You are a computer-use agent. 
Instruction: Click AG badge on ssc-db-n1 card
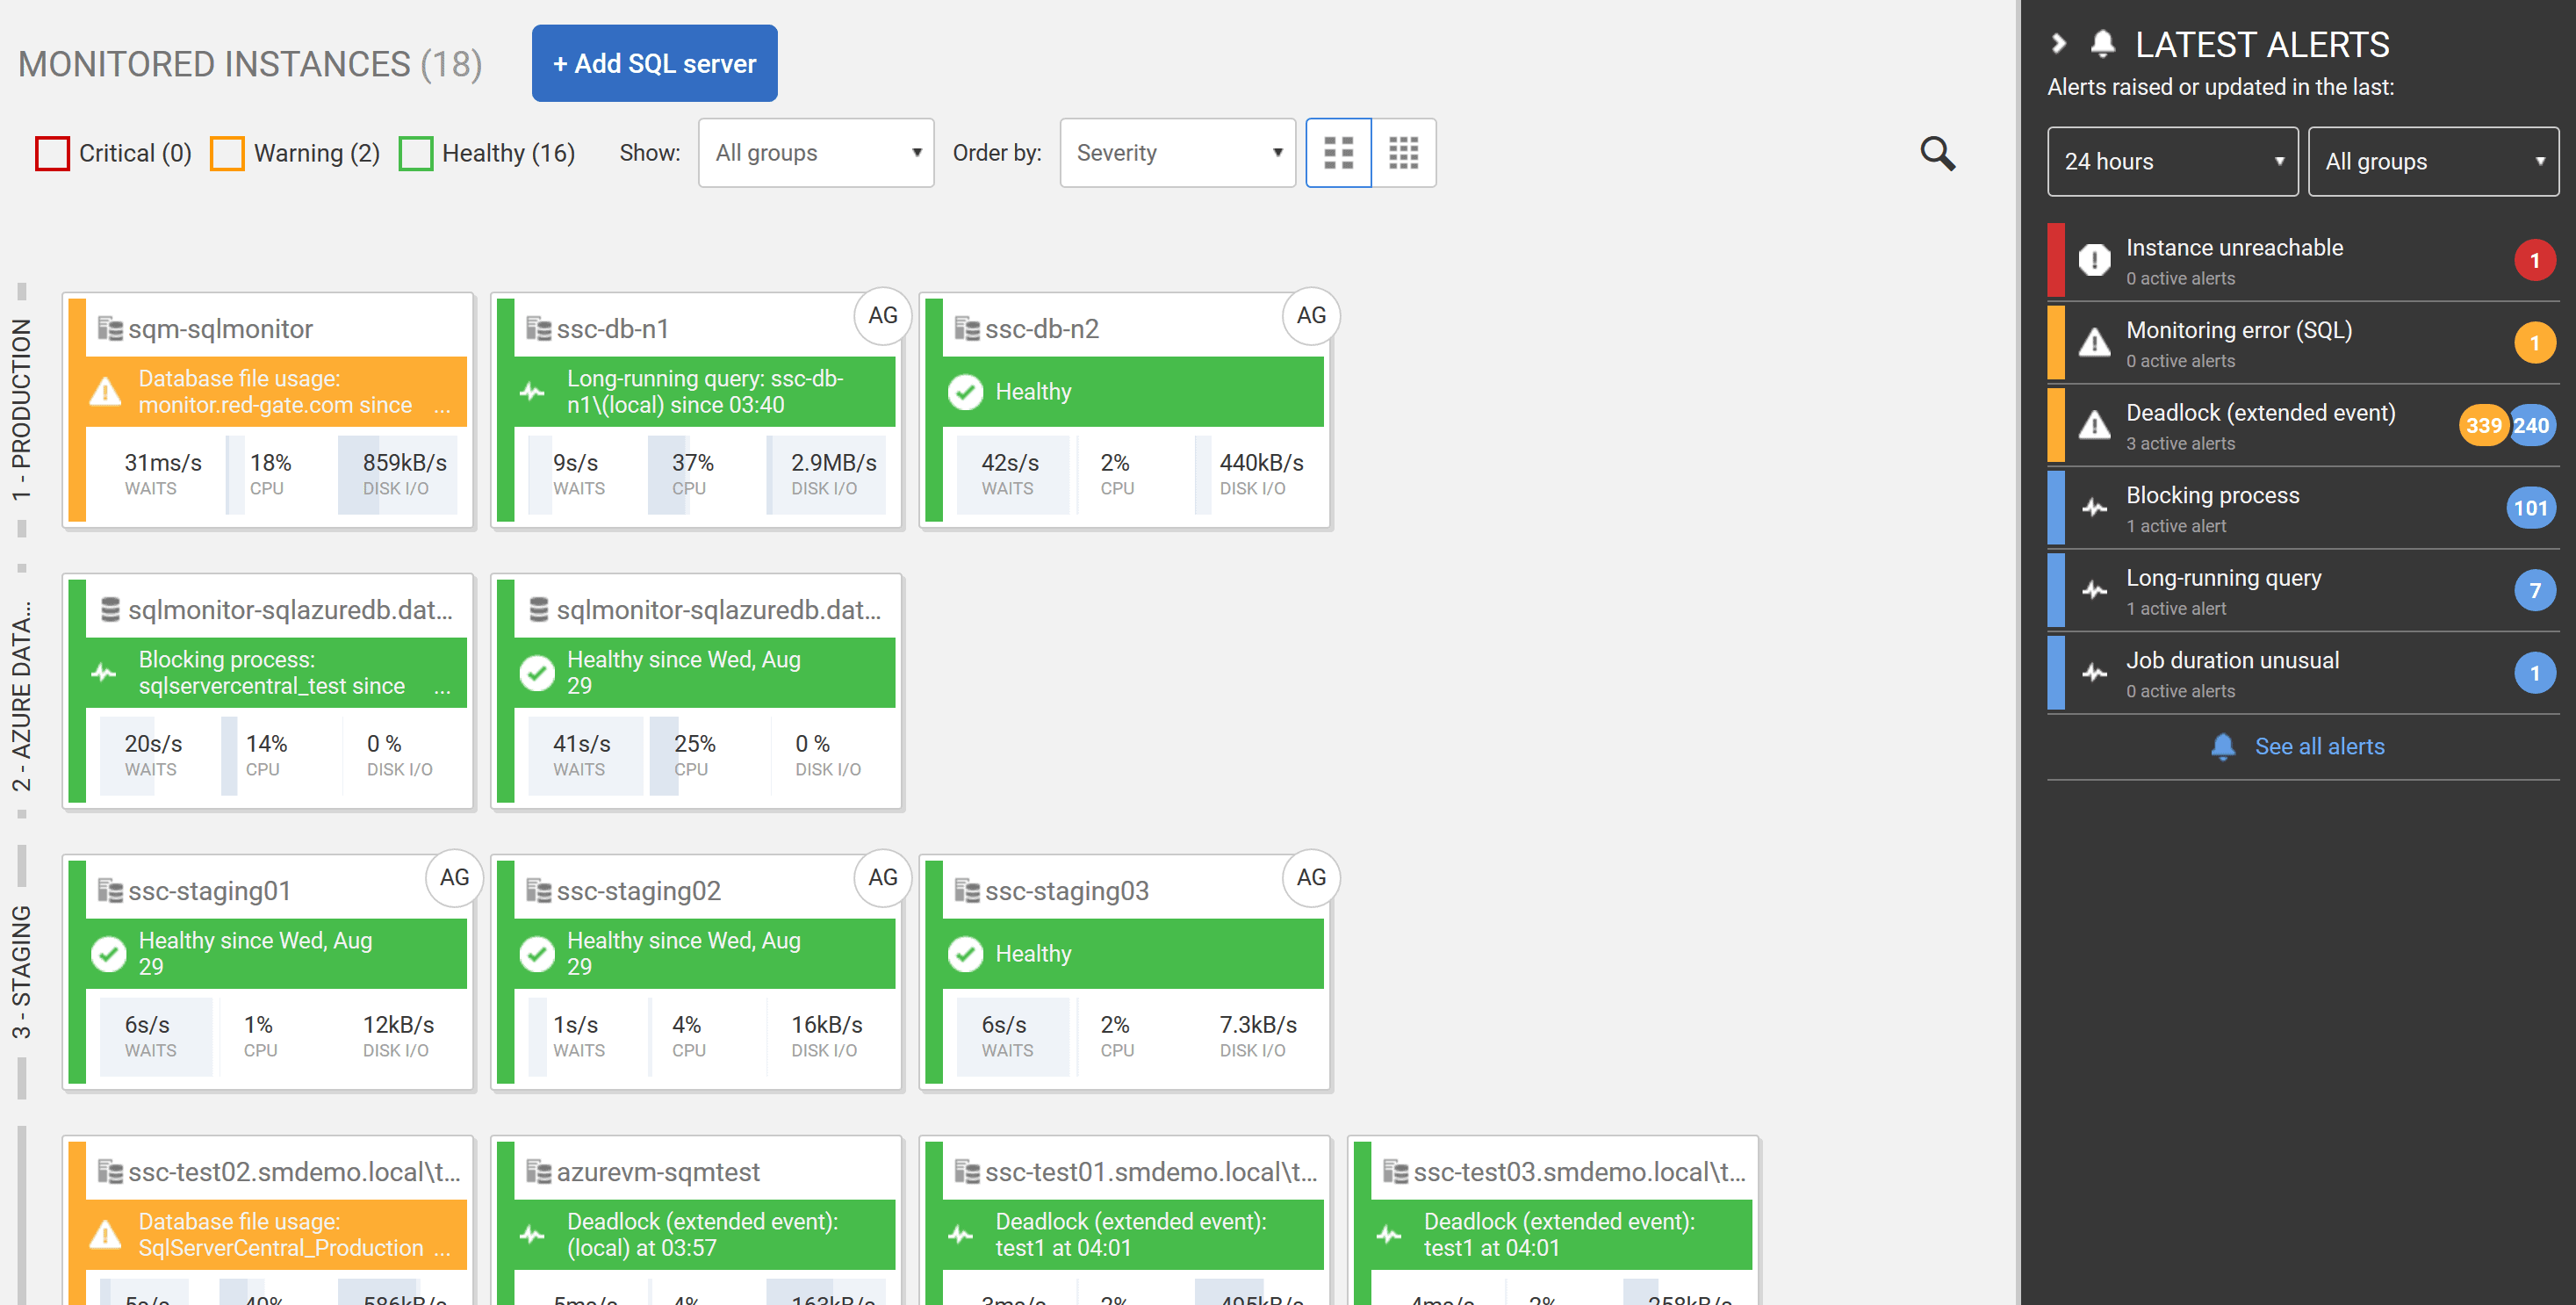[882, 316]
